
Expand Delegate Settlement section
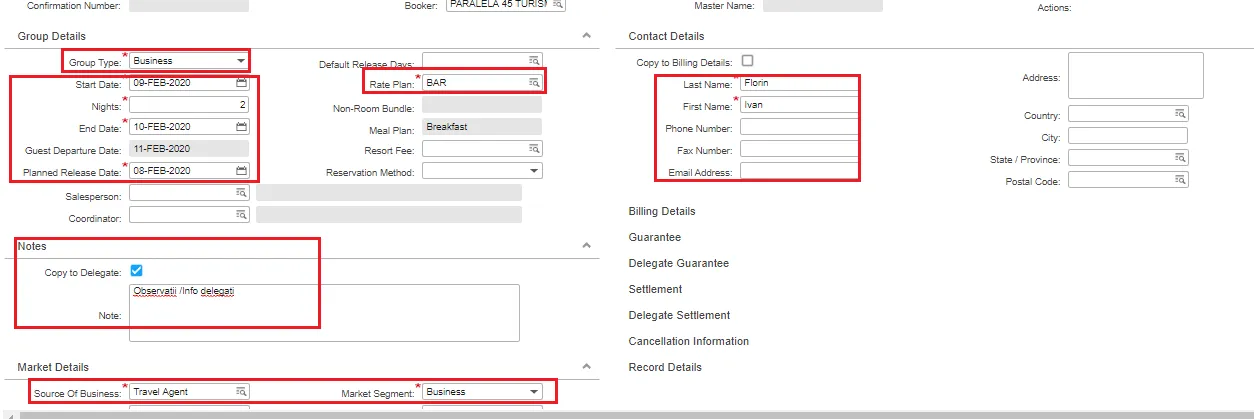coord(680,315)
